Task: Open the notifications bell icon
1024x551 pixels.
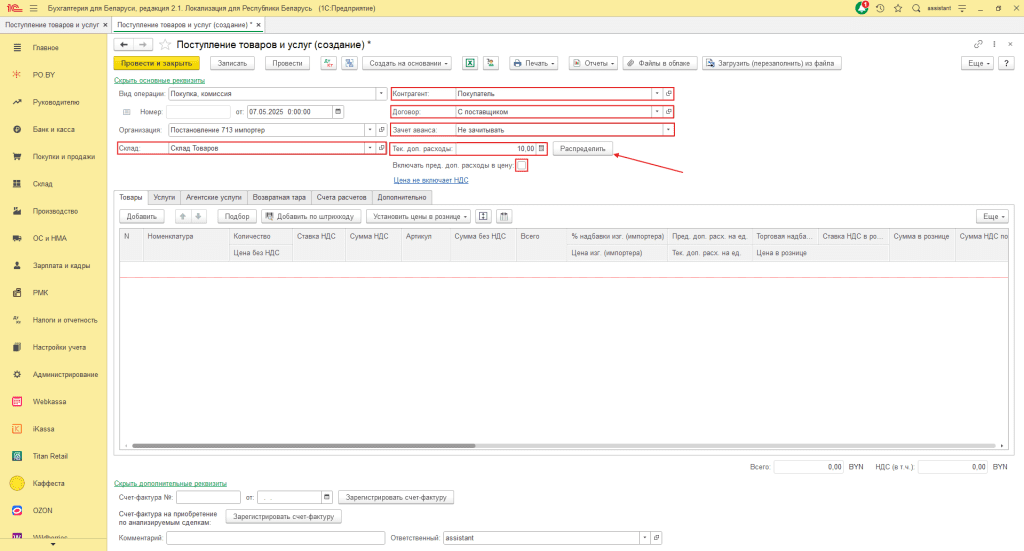Action: (x=862, y=8)
